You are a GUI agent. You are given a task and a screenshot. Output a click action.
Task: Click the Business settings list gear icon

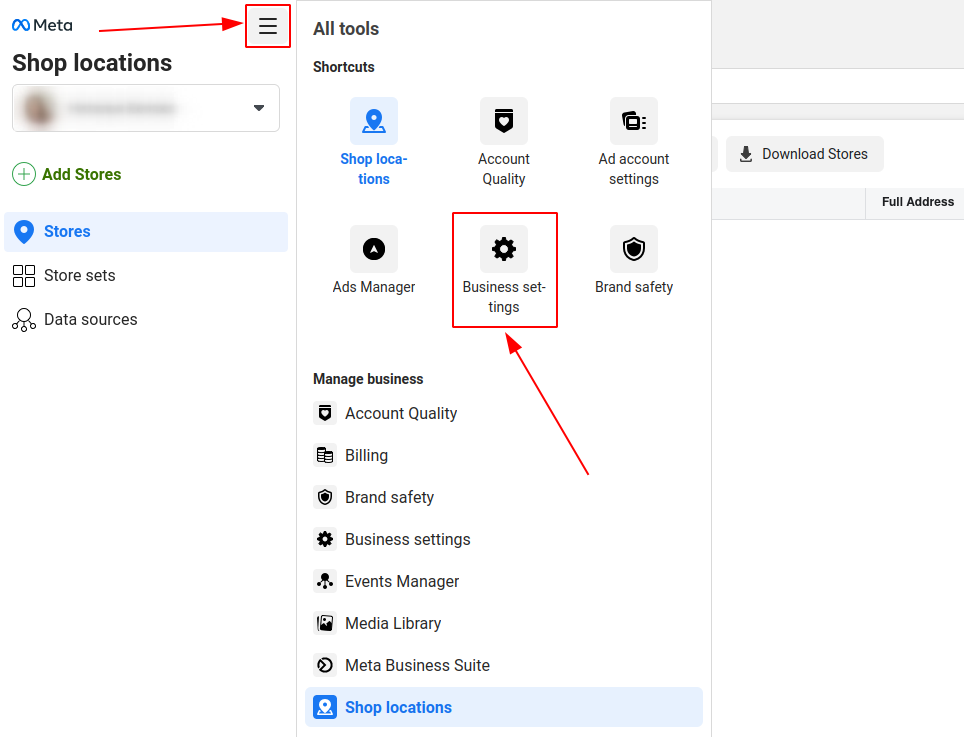pyautogui.click(x=325, y=539)
